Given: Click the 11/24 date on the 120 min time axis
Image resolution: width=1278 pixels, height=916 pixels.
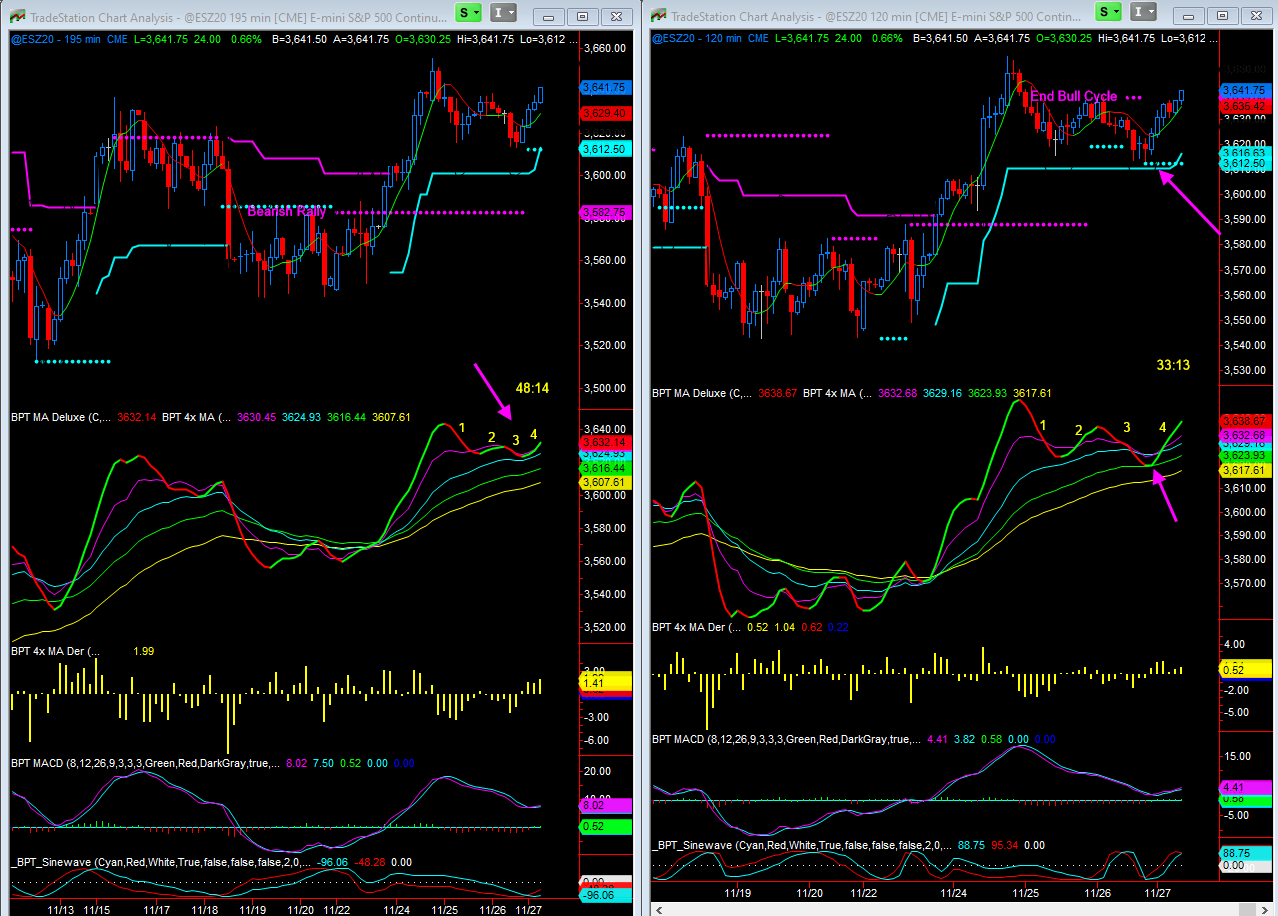Looking at the screenshot, I should 953,891.
